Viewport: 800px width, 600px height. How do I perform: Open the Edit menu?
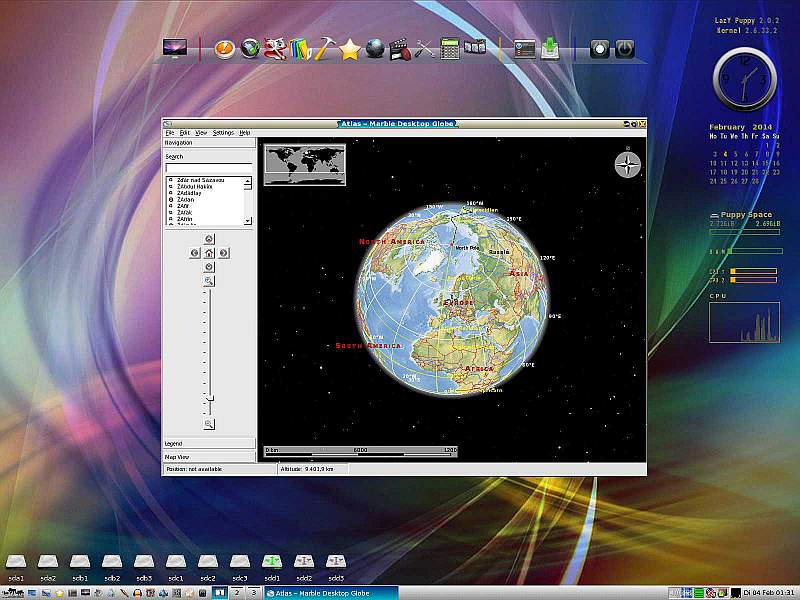pos(185,133)
